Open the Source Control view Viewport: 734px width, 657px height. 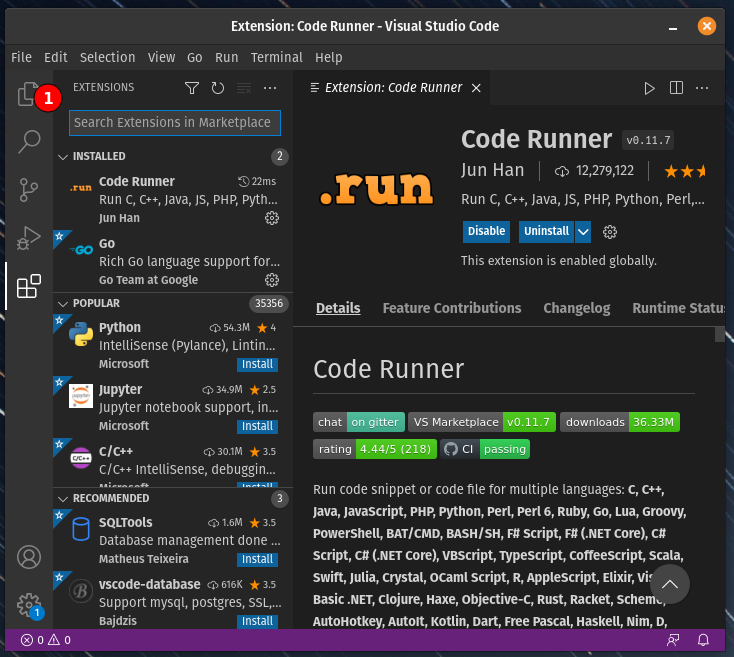[x=29, y=190]
